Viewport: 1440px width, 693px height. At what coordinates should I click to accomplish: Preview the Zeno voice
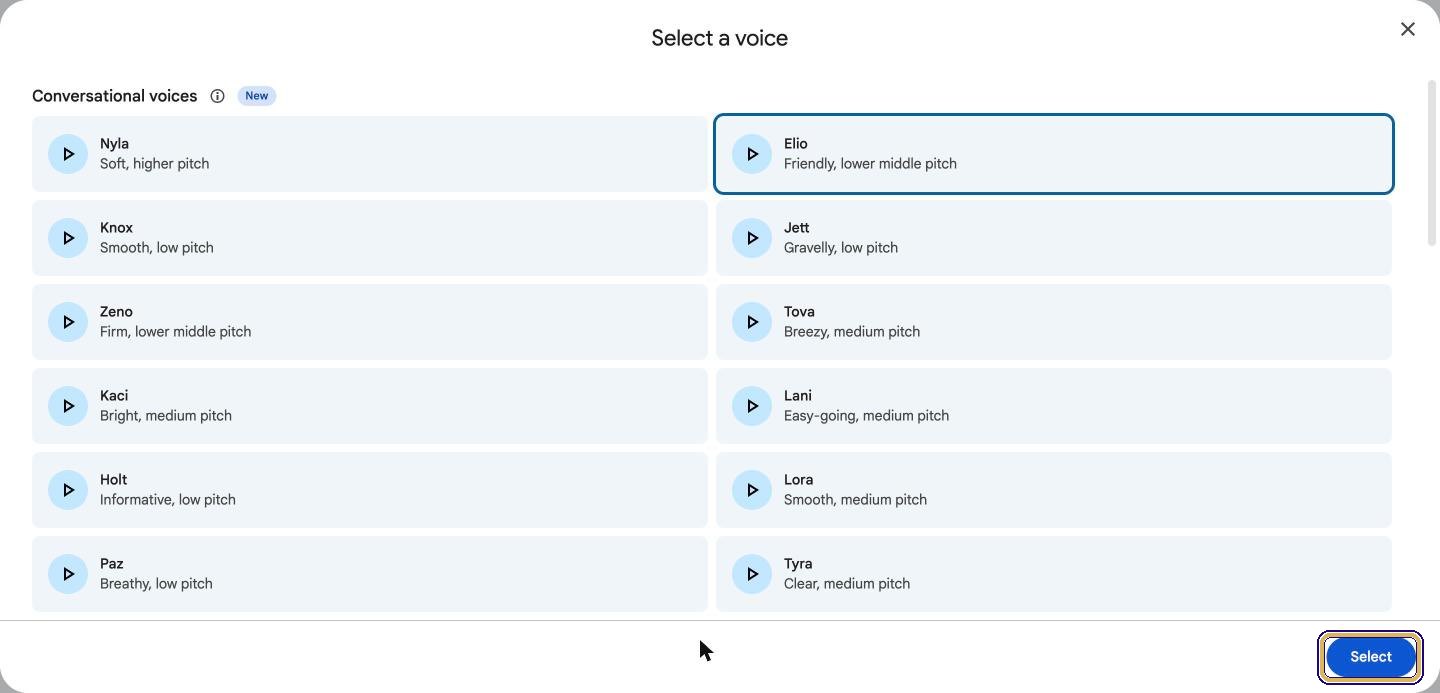coord(68,322)
